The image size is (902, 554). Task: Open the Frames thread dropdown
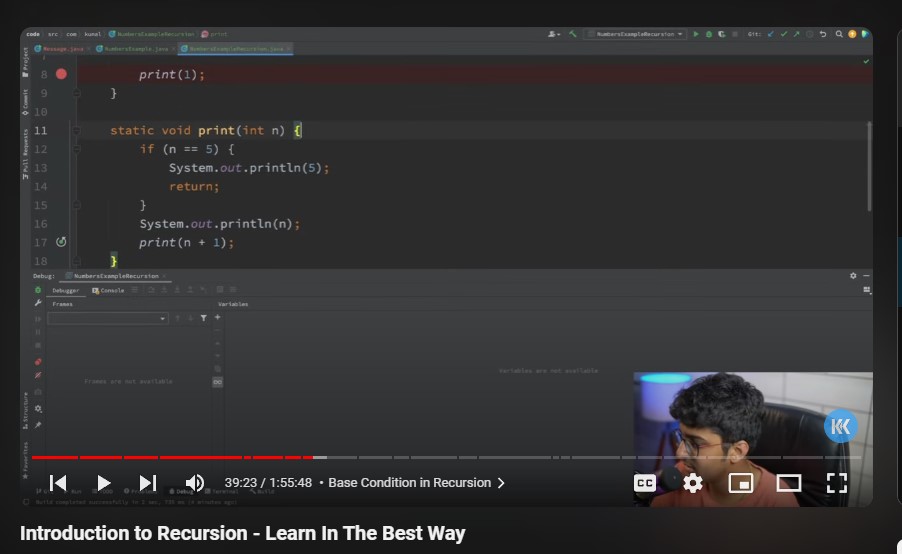(x=108, y=318)
